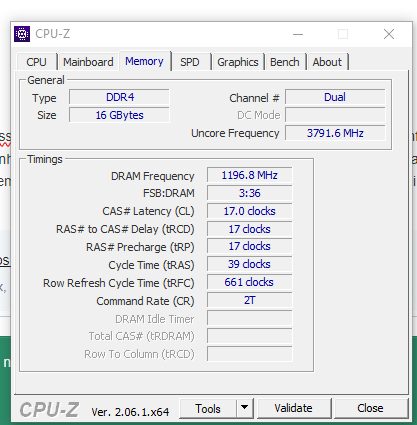Click the 3:36 FSB:DRAM ratio value
Image resolution: width=417 pixels, height=425 pixels.
coord(249,193)
